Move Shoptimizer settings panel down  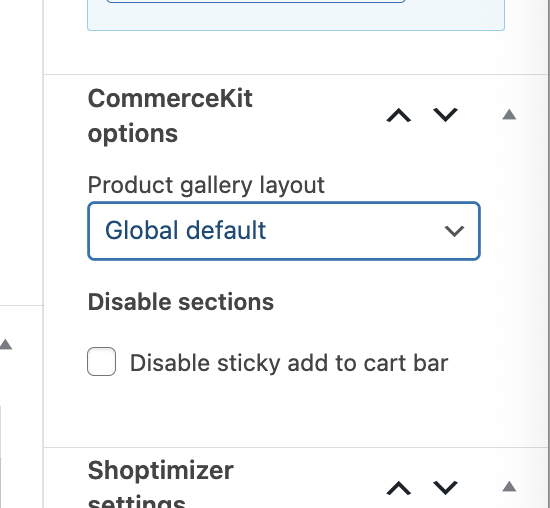click(445, 488)
